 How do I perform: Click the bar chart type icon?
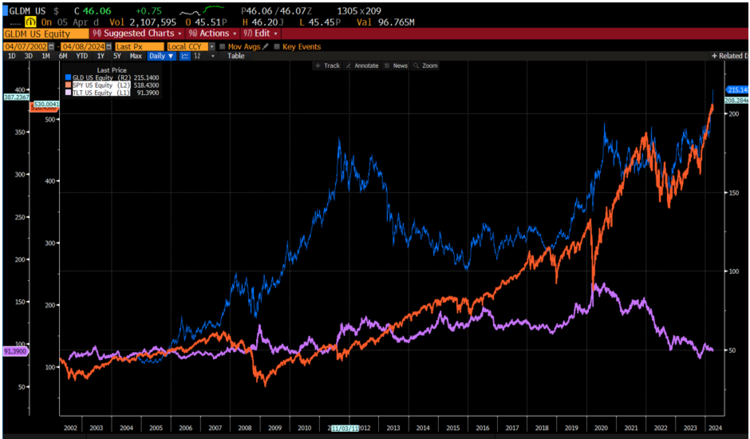(x=197, y=56)
